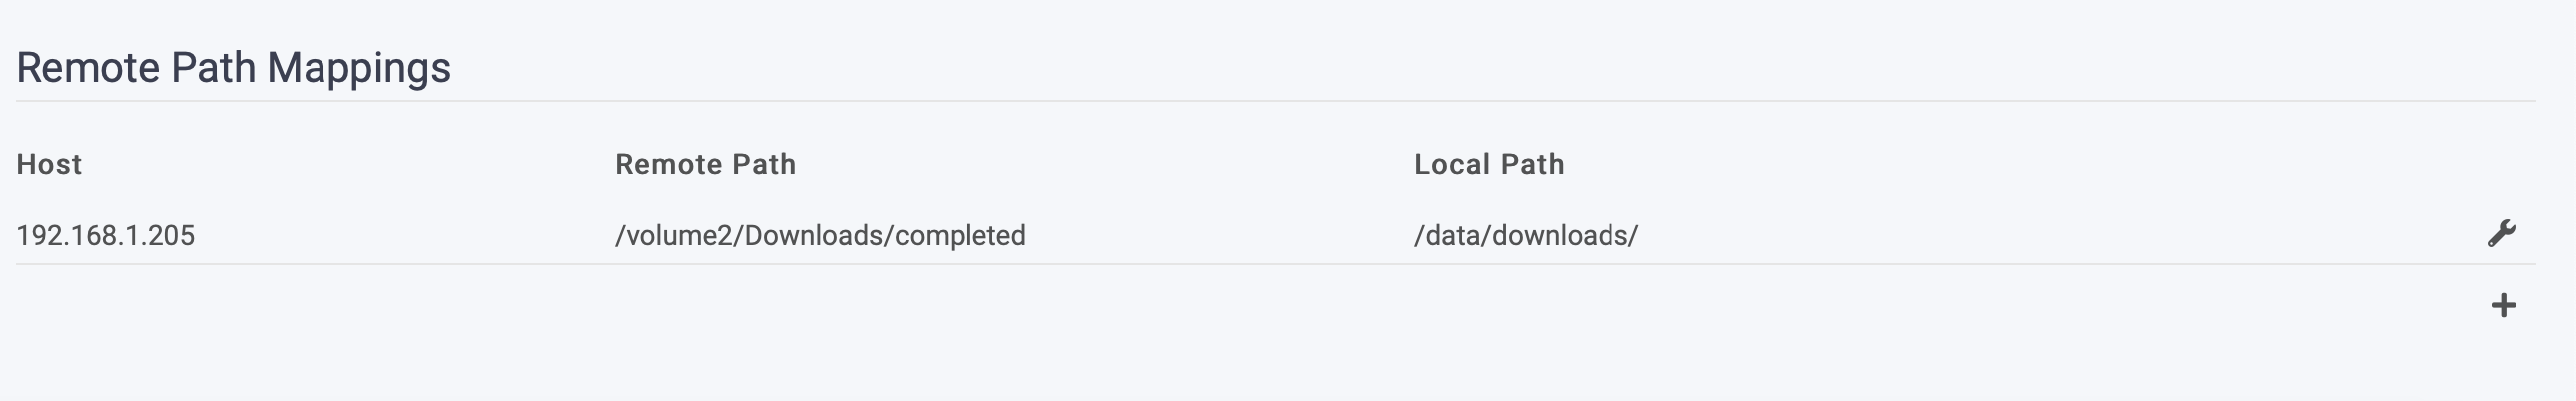The height and width of the screenshot is (401, 2576).
Task: Edit the /volume2/Downloads/completed mapping via wrench
Action: pyautogui.click(x=2501, y=234)
